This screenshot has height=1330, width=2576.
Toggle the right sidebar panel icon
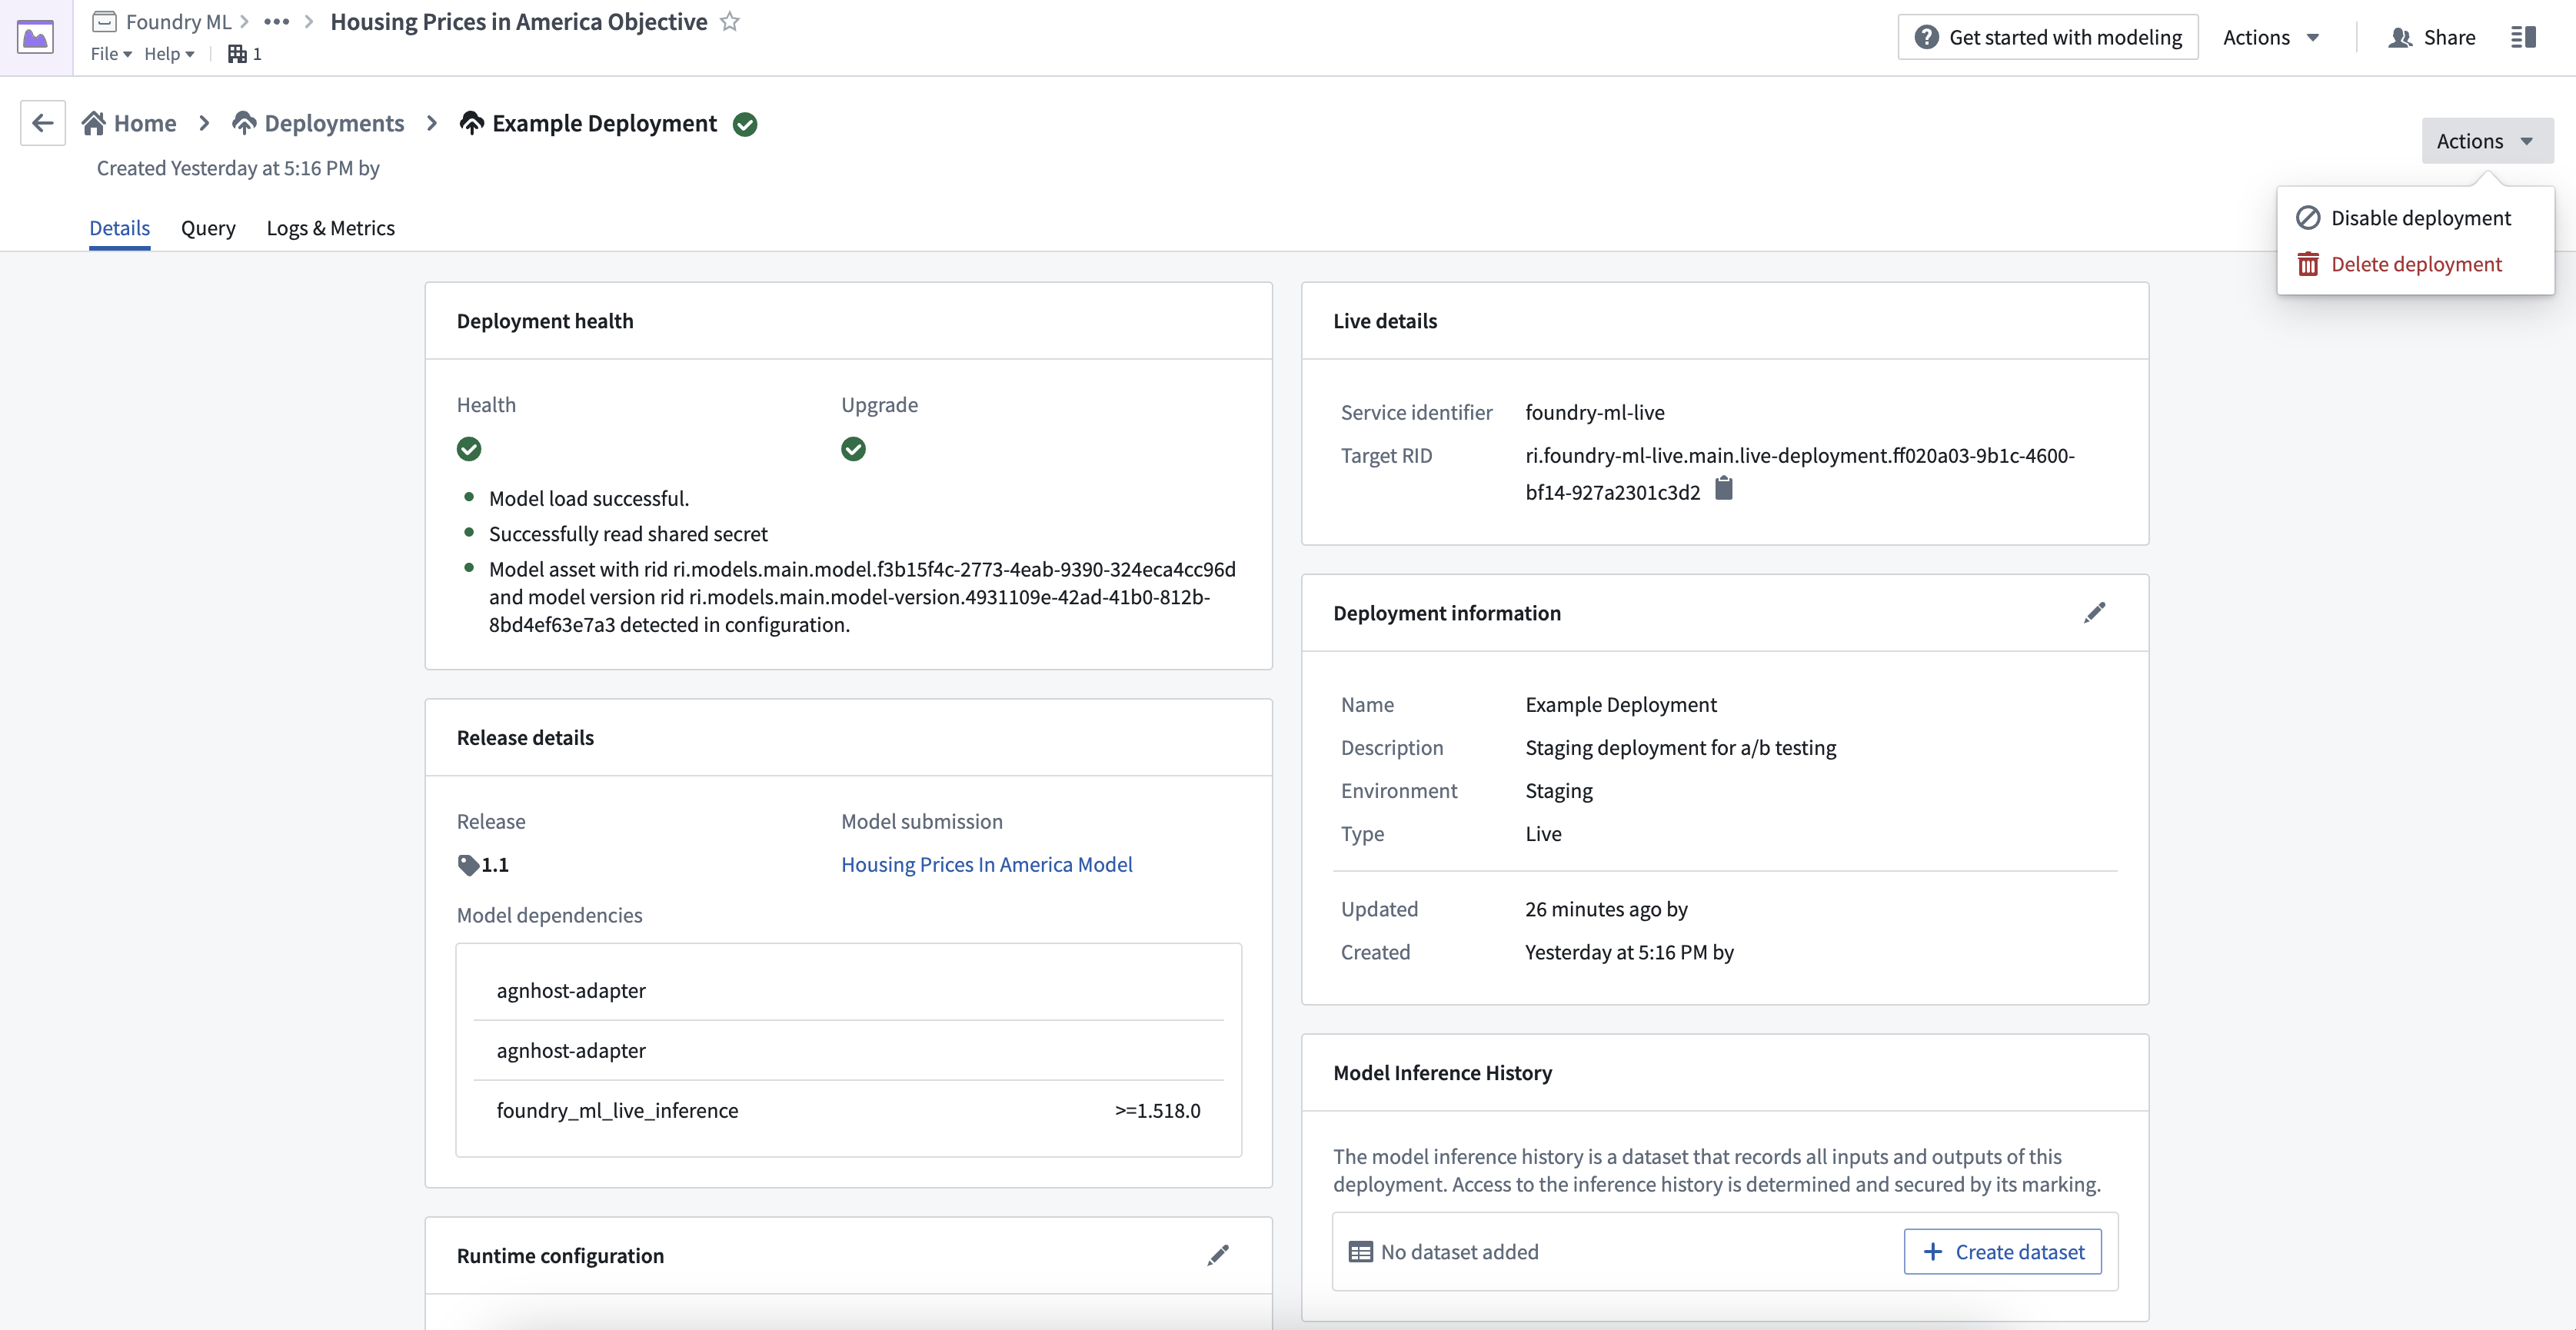[x=2523, y=37]
